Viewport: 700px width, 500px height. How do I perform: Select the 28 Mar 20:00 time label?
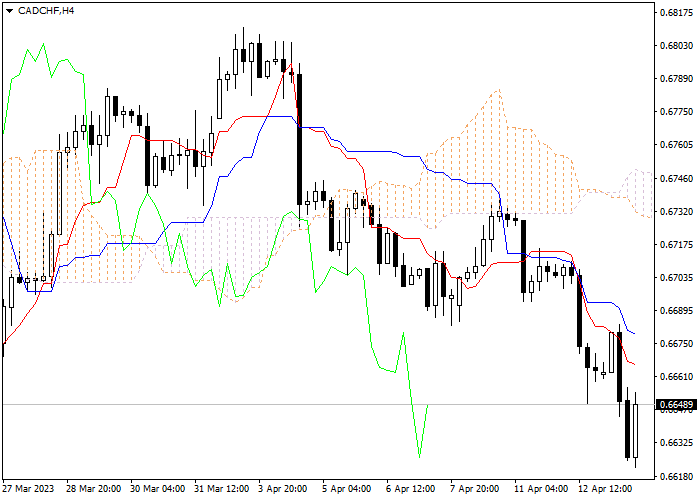click(93, 489)
